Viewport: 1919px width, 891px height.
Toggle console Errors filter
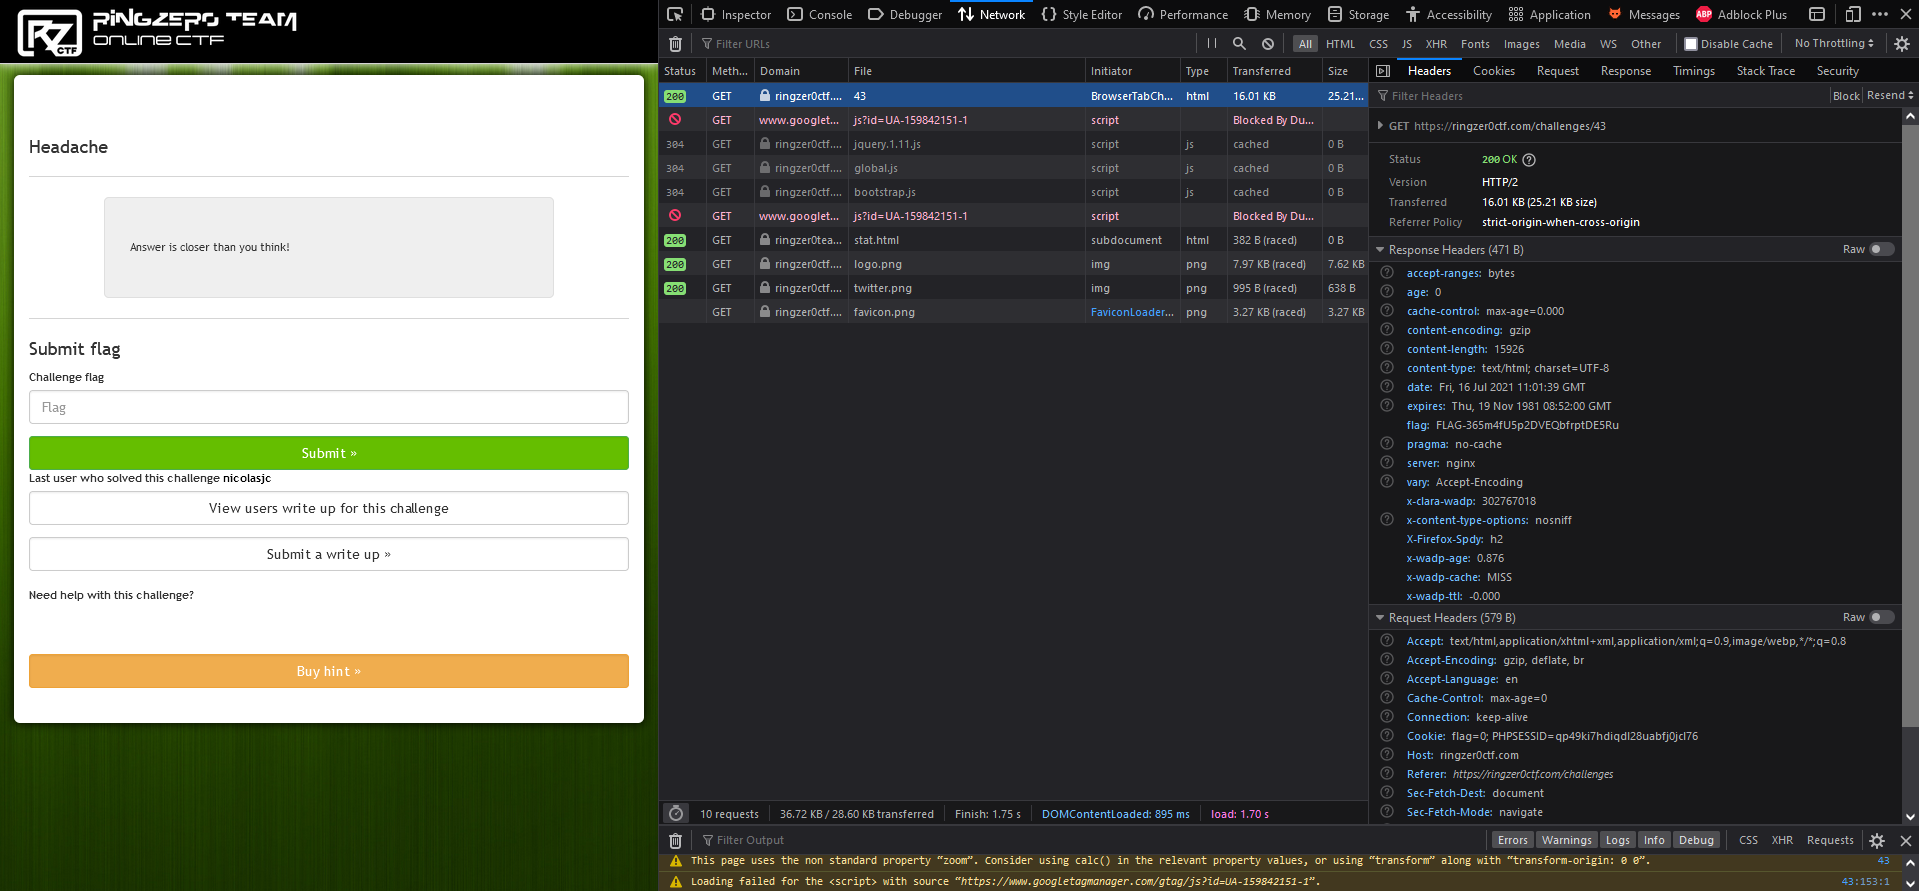pyautogui.click(x=1512, y=841)
